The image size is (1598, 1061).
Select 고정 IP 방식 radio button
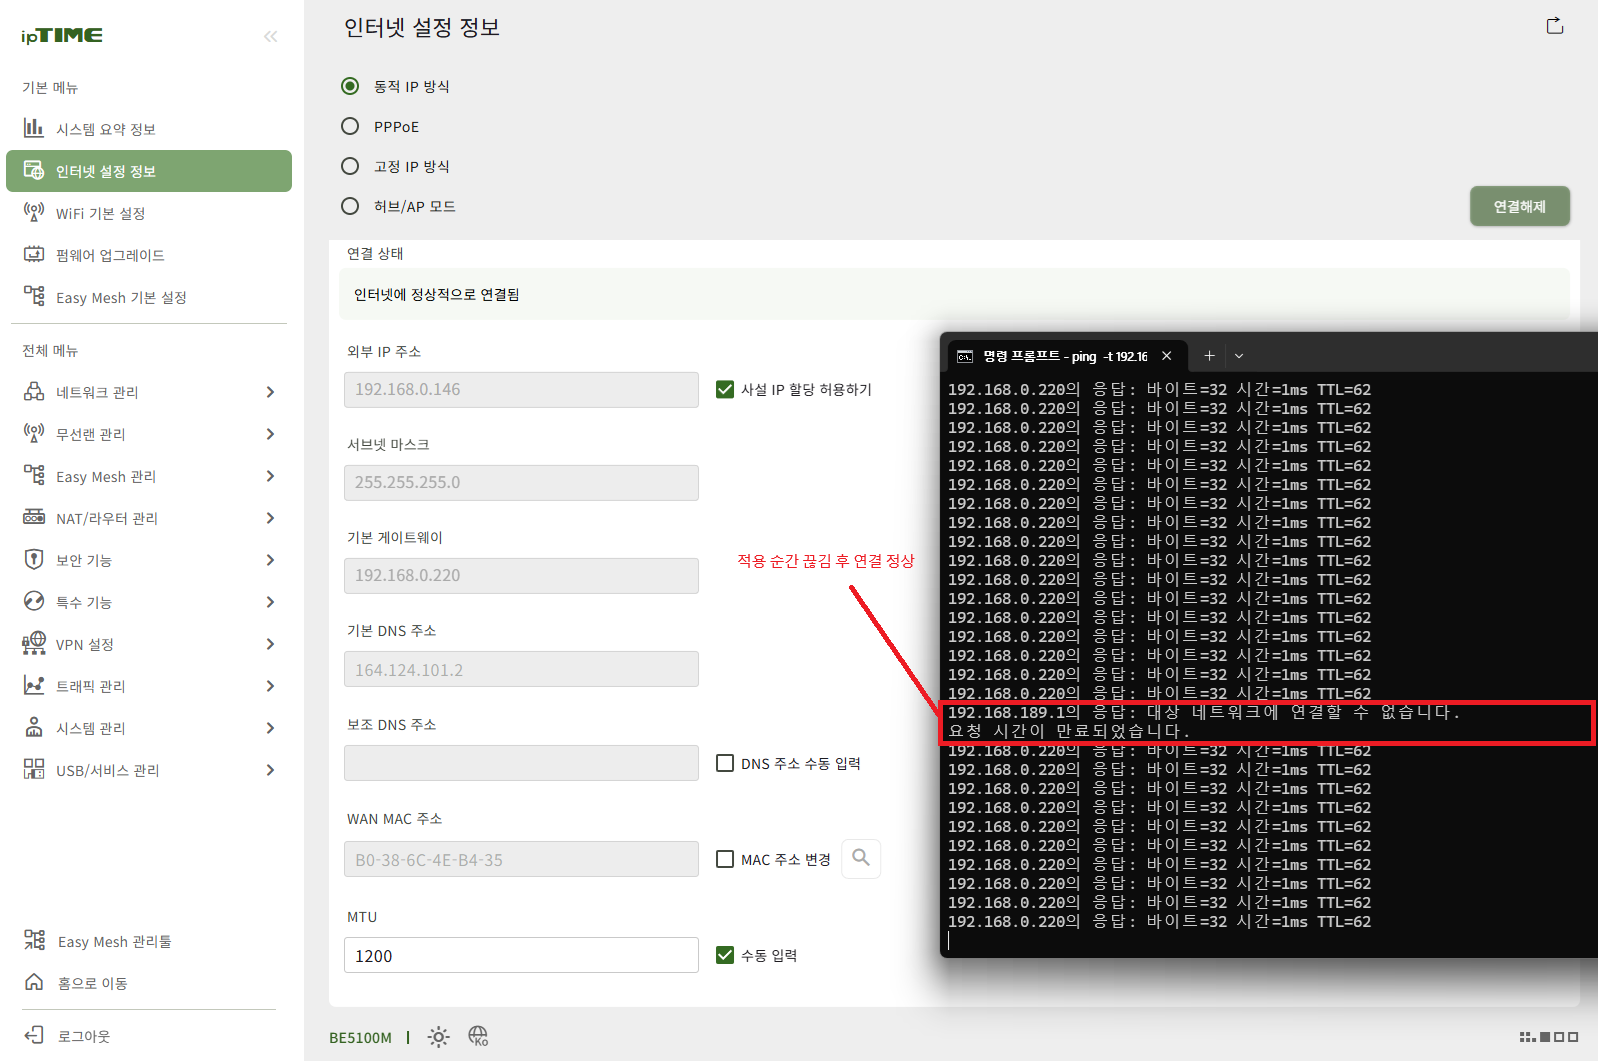pos(350,166)
